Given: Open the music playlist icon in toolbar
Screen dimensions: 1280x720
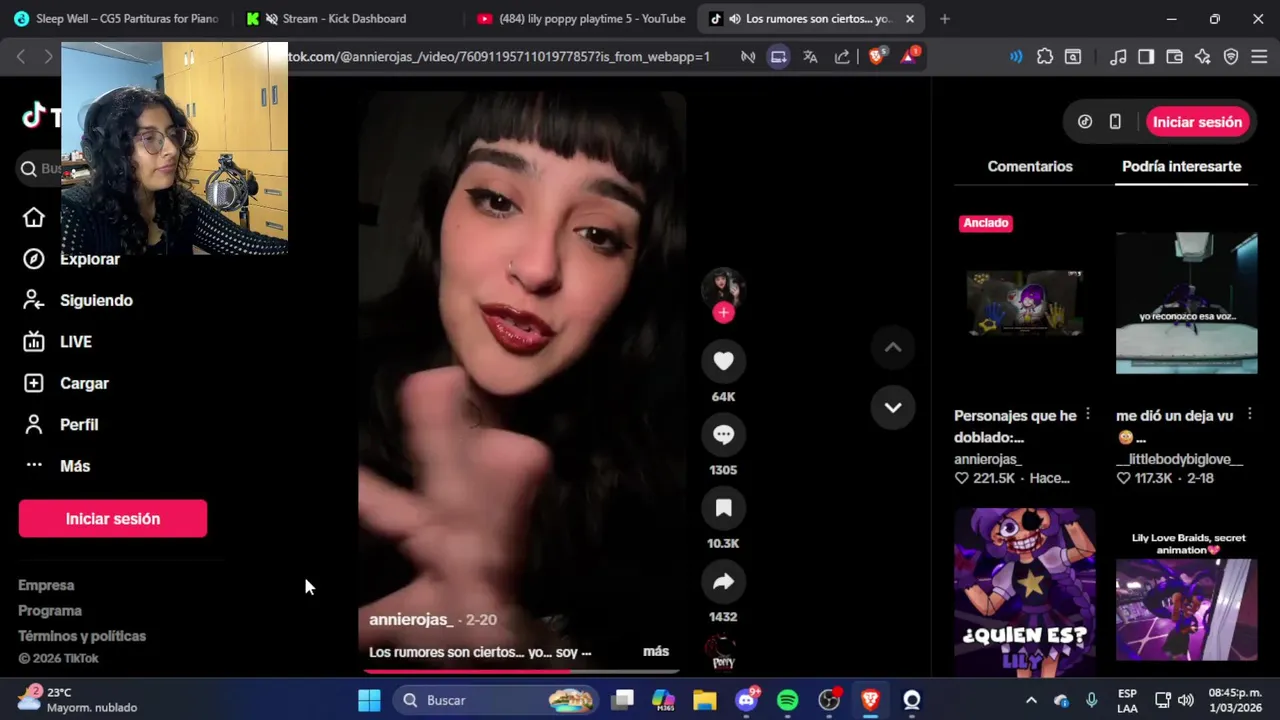Looking at the screenshot, I should point(1119,57).
